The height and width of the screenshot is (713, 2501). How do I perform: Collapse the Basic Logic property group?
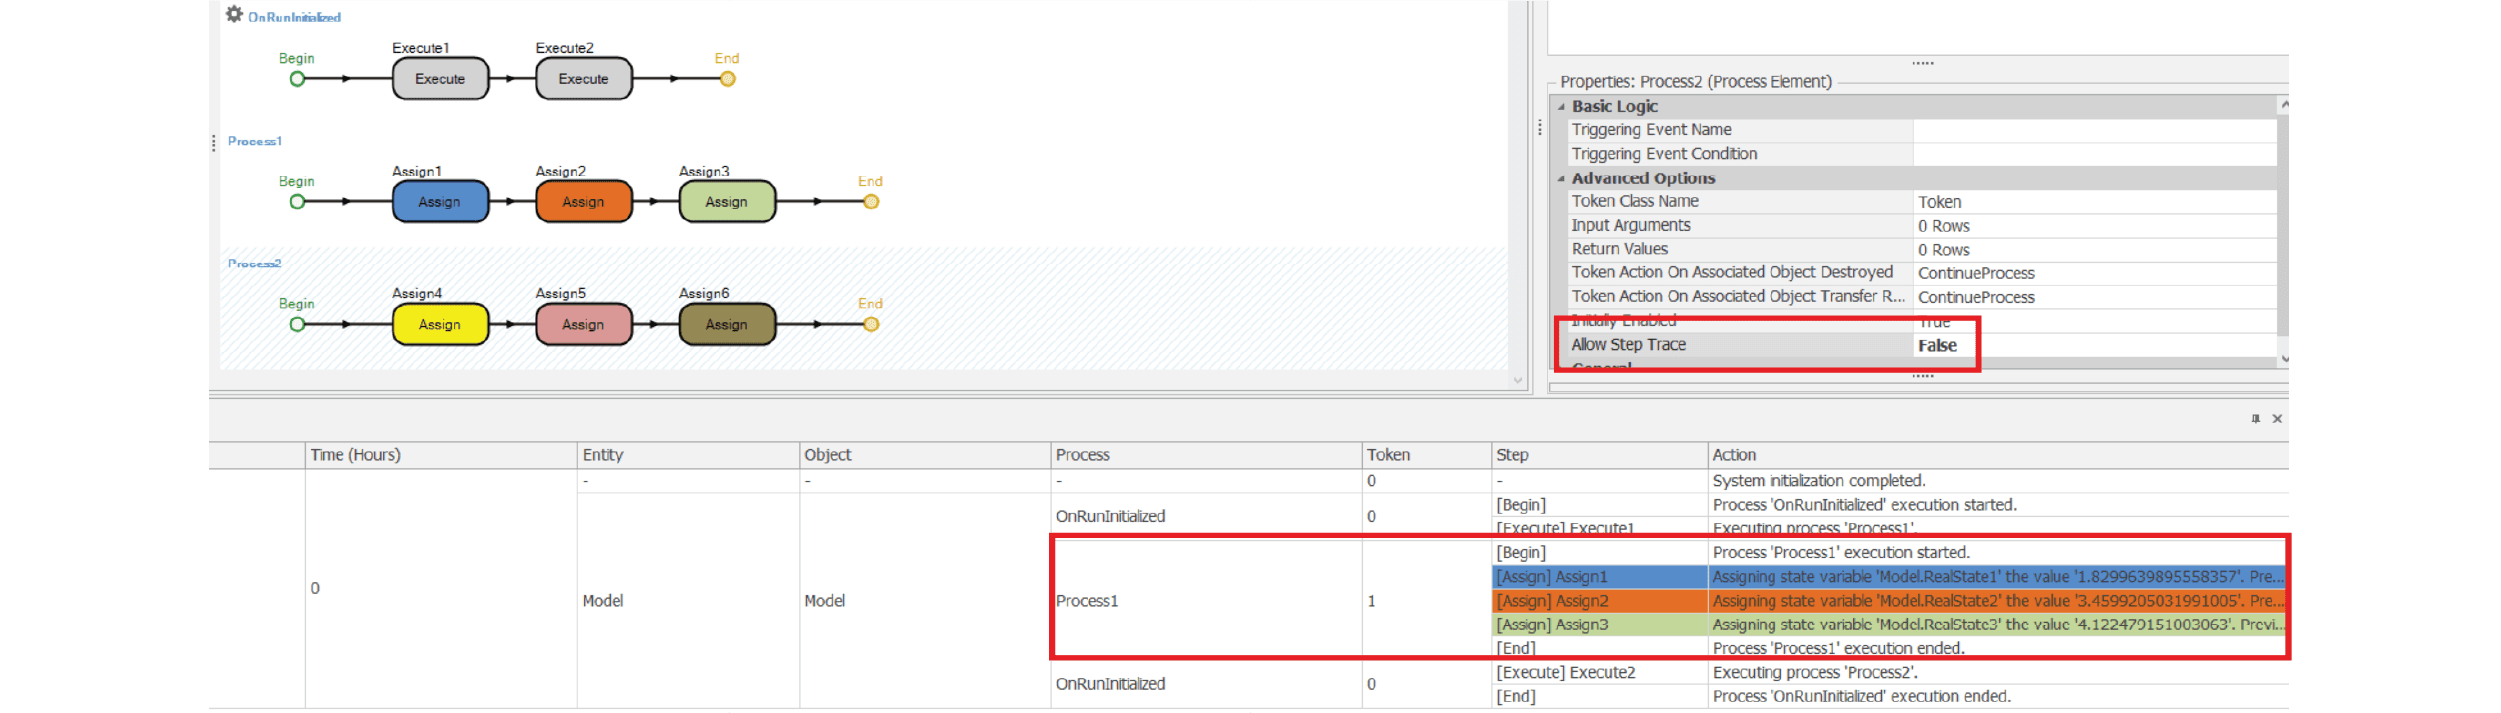[1561, 107]
